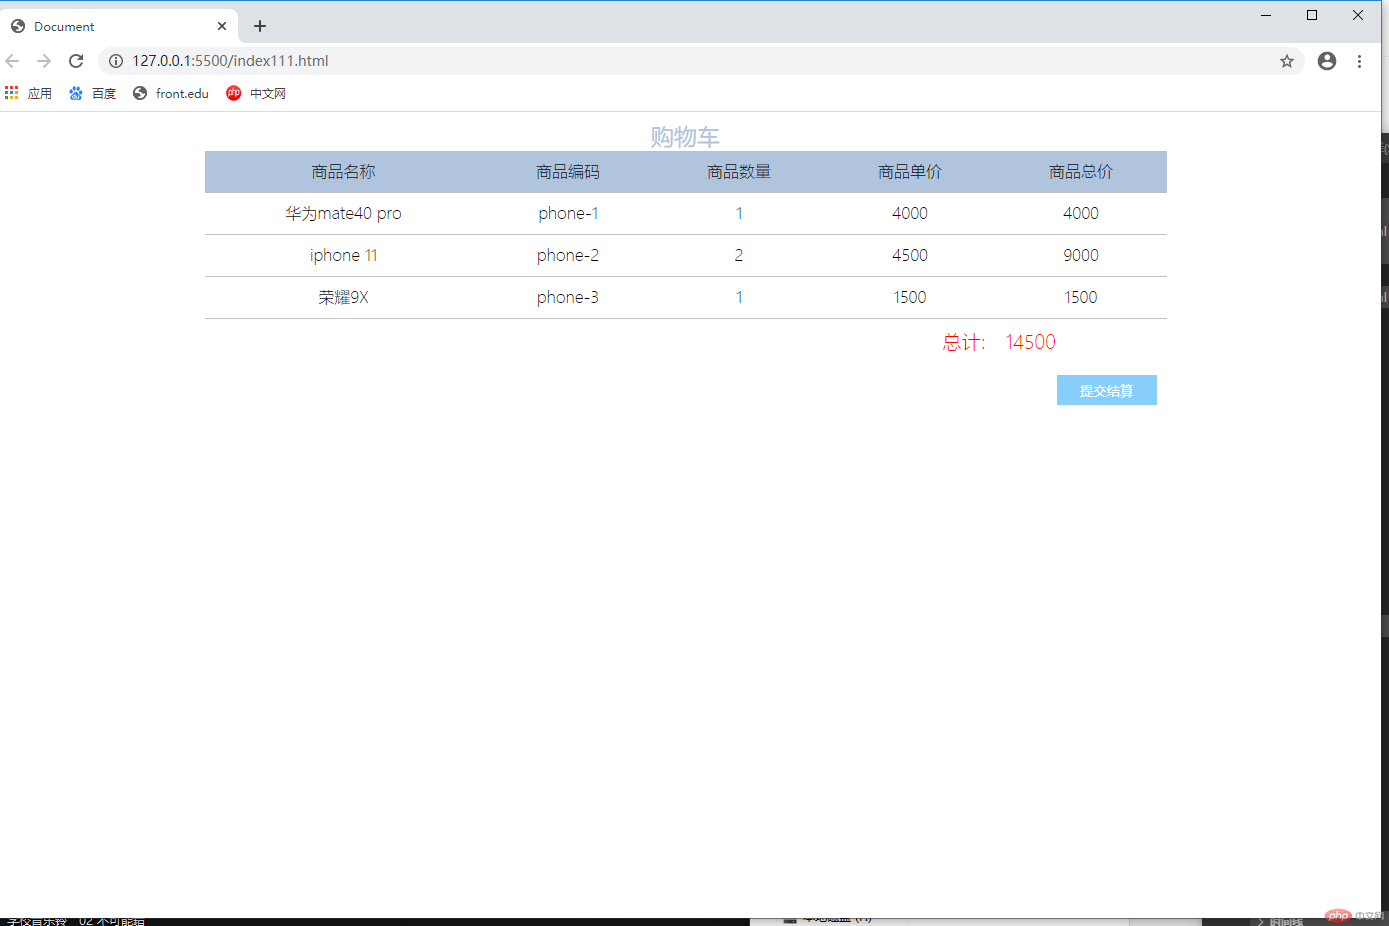This screenshot has height=926, width=1389.
Task: Reload the page with refresh icon
Action: (76, 61)
